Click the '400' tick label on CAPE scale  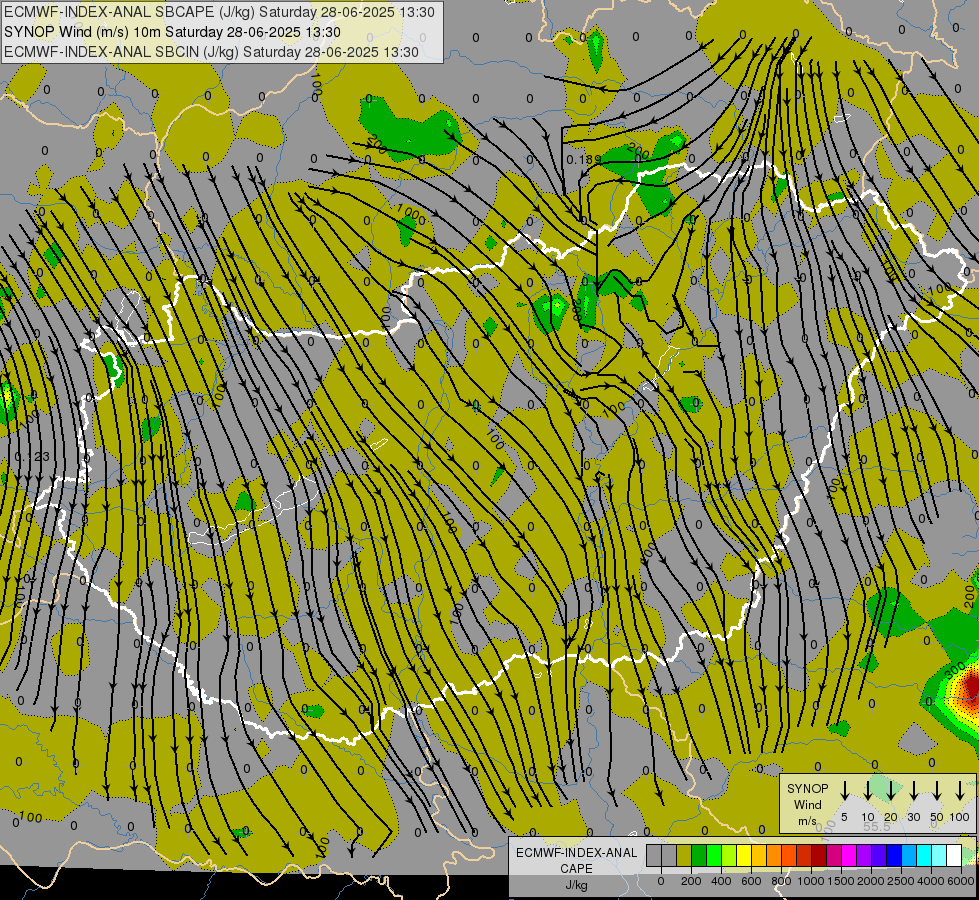[721, 881]
